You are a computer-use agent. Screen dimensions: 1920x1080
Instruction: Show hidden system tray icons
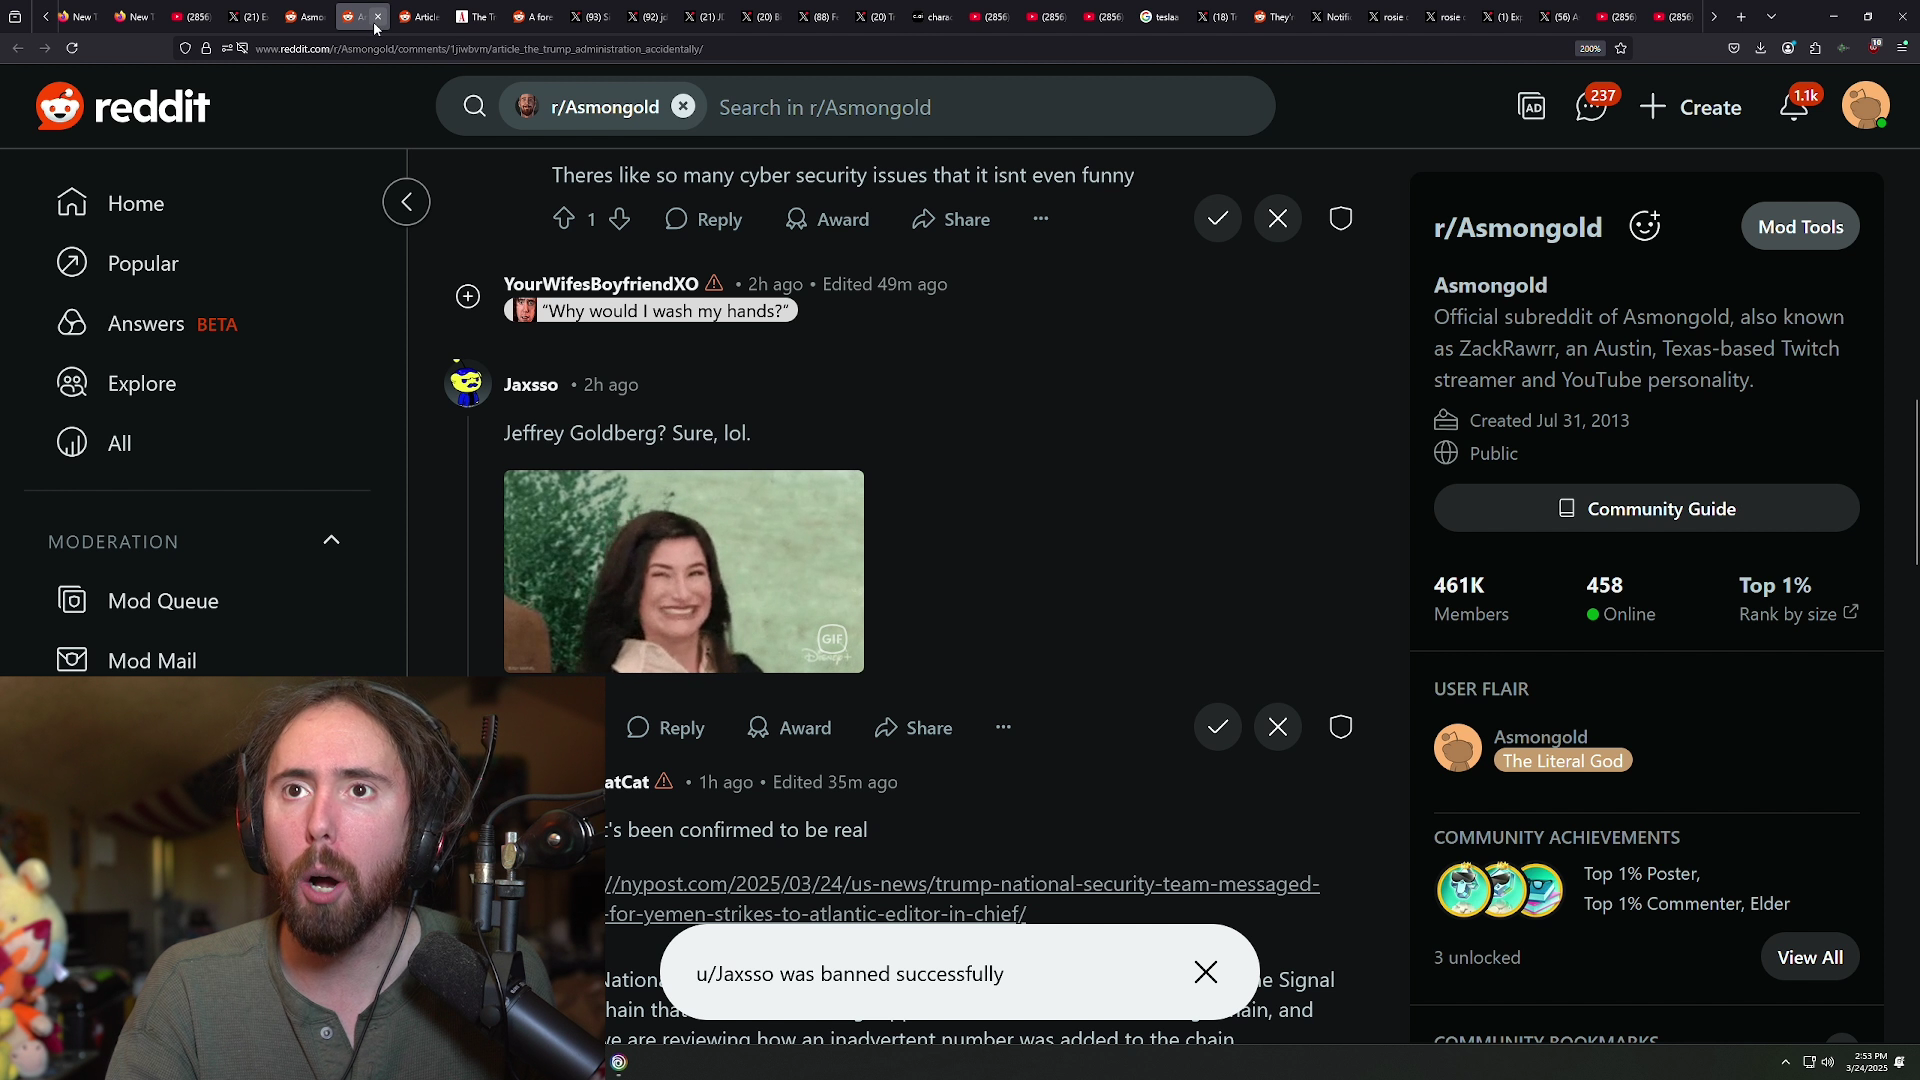click(x=1786, y=1062)
